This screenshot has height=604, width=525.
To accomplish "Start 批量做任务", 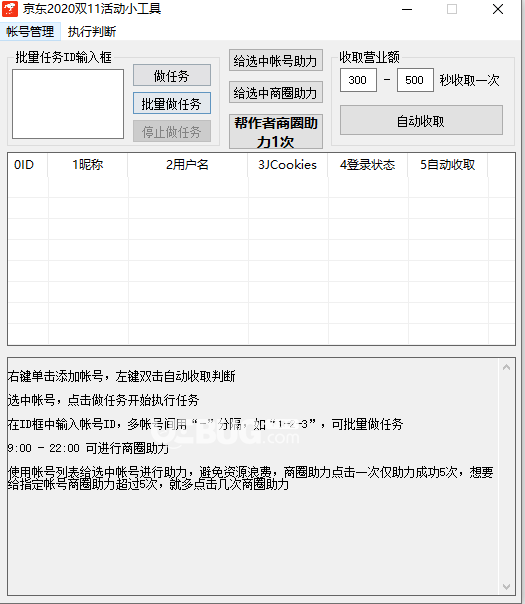I will 172,103.
